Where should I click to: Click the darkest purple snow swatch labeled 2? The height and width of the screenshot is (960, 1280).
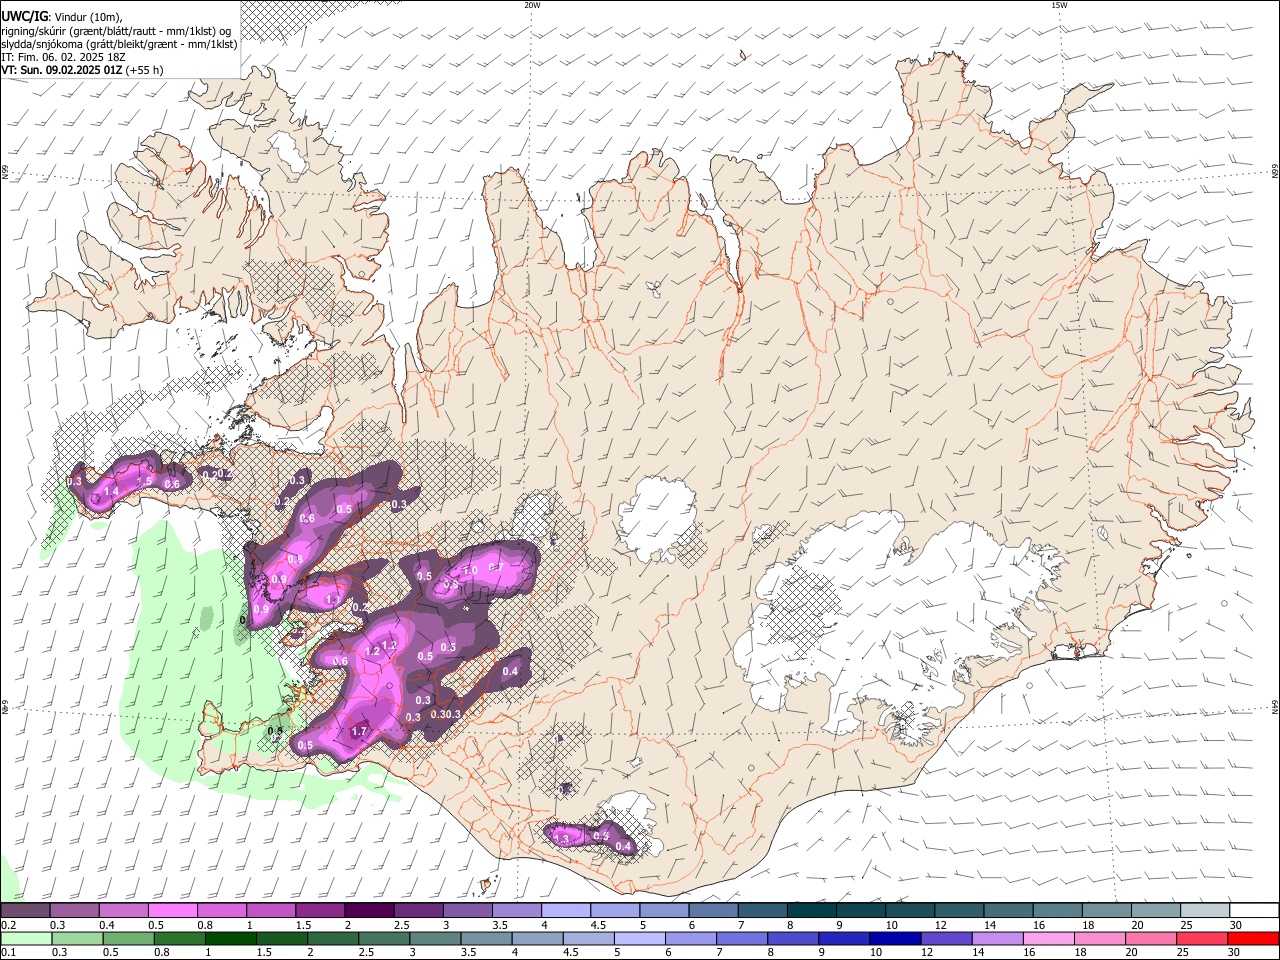[x=369, y=910]
